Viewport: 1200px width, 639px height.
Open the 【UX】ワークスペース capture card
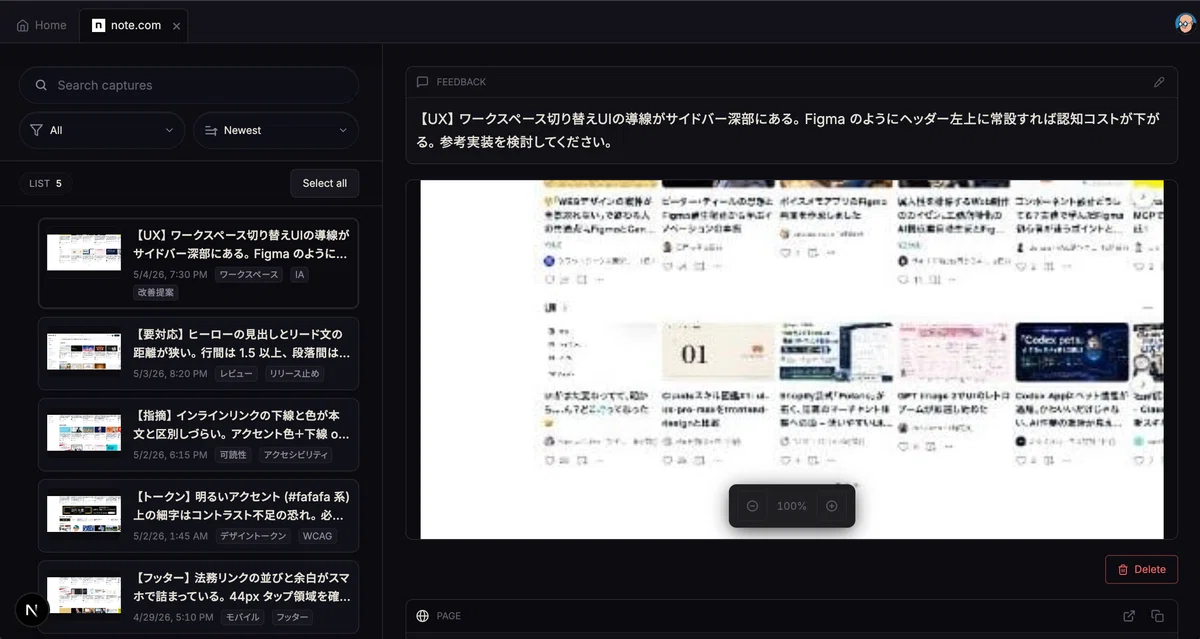198,263
